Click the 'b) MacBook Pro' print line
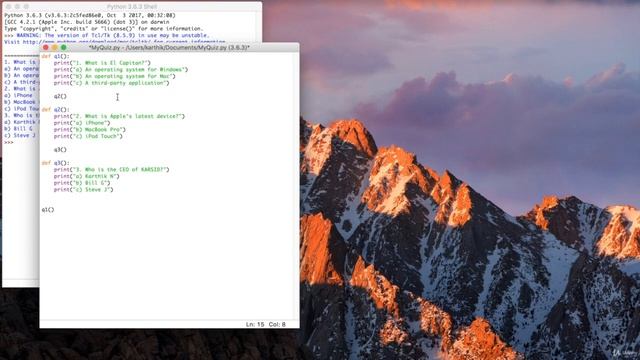 (90, 129)
